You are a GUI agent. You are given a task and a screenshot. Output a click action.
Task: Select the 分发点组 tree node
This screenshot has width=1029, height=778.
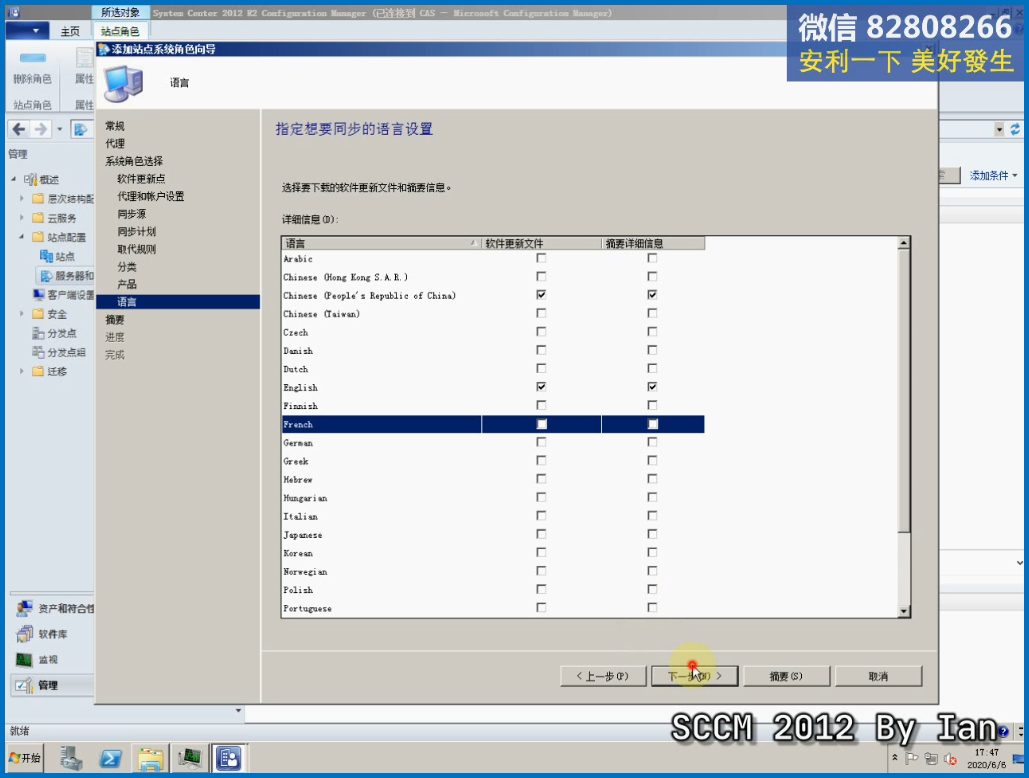(x=59, y=352)
